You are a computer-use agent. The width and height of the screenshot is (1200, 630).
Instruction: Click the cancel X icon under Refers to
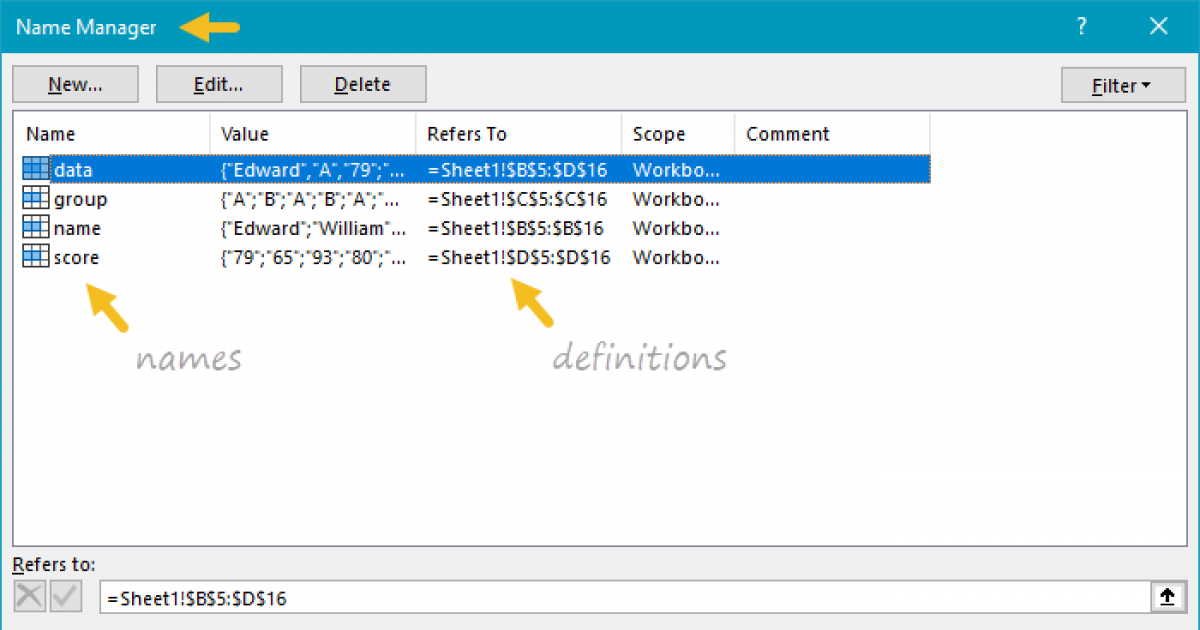(30, 597)
